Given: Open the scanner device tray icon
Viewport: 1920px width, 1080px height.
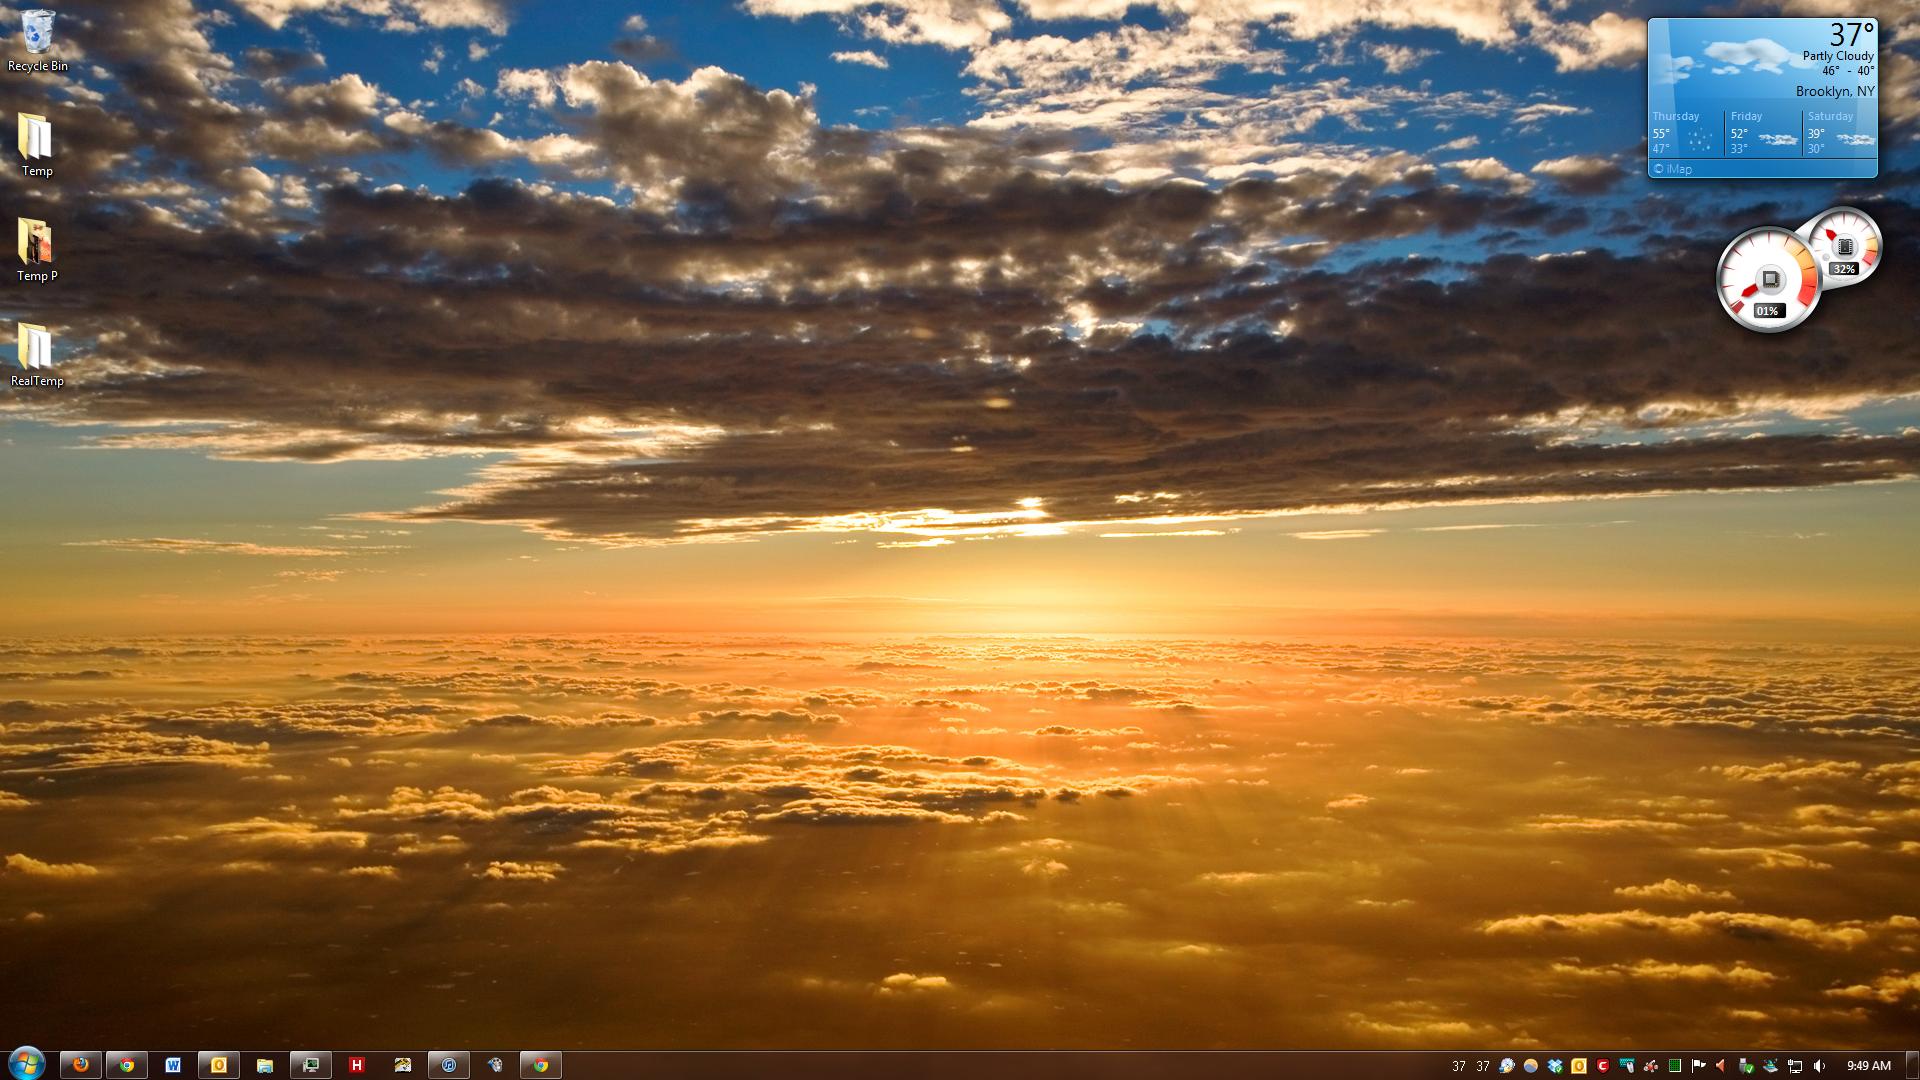Looking at the screenshot, I should click(1770, 1066).
